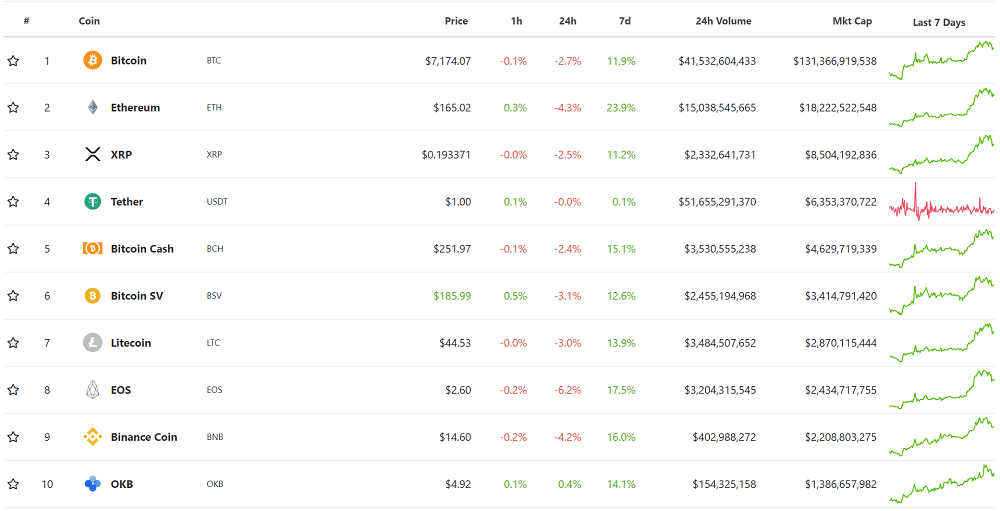Viewport: 1000px width, 511px height.
Task: Sort by 24h change column header
Action: click(x=568, y=21)
